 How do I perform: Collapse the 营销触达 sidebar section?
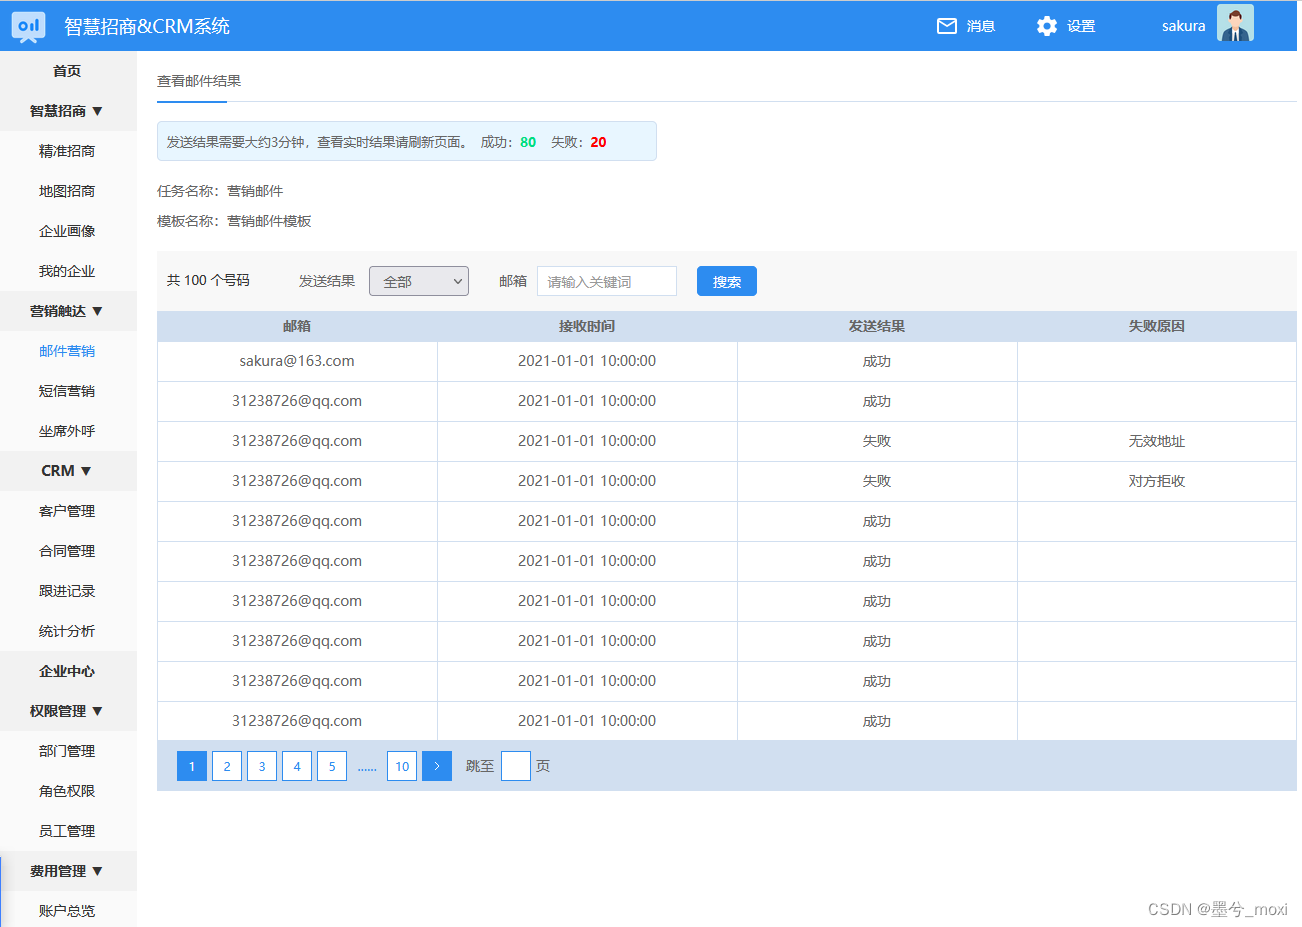coord(67,311)
